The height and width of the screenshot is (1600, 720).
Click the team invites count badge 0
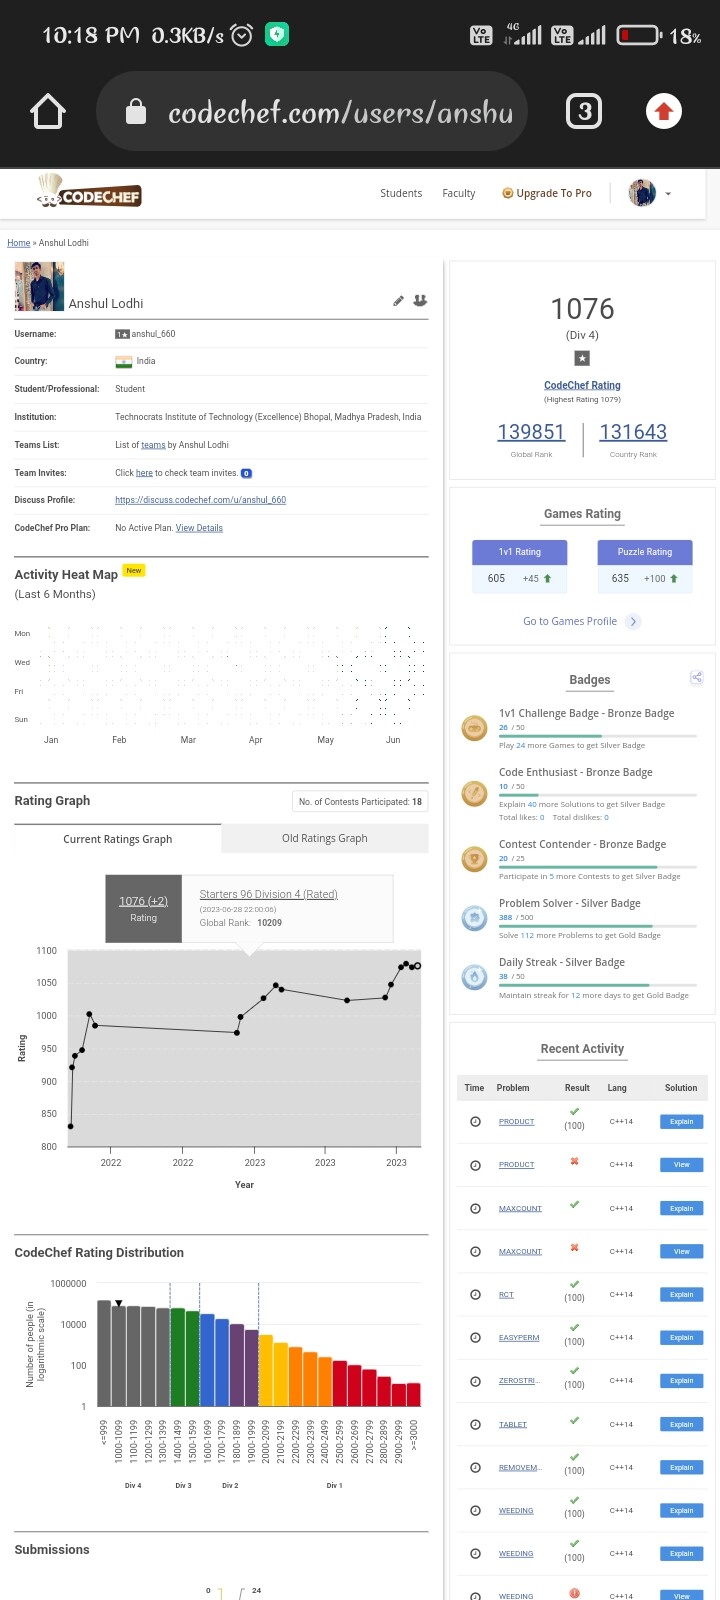tap(247, 473)
